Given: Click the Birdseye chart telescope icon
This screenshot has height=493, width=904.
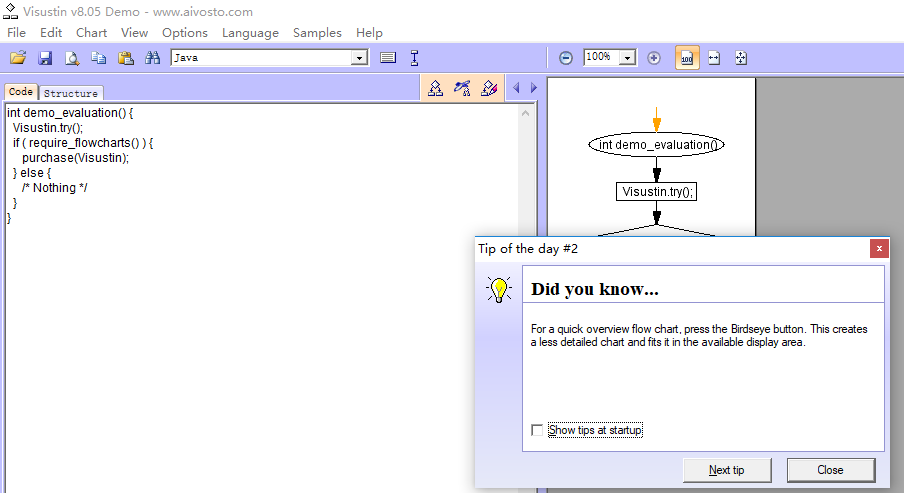Looking at the screenshot, I should [x=462, y=88].
